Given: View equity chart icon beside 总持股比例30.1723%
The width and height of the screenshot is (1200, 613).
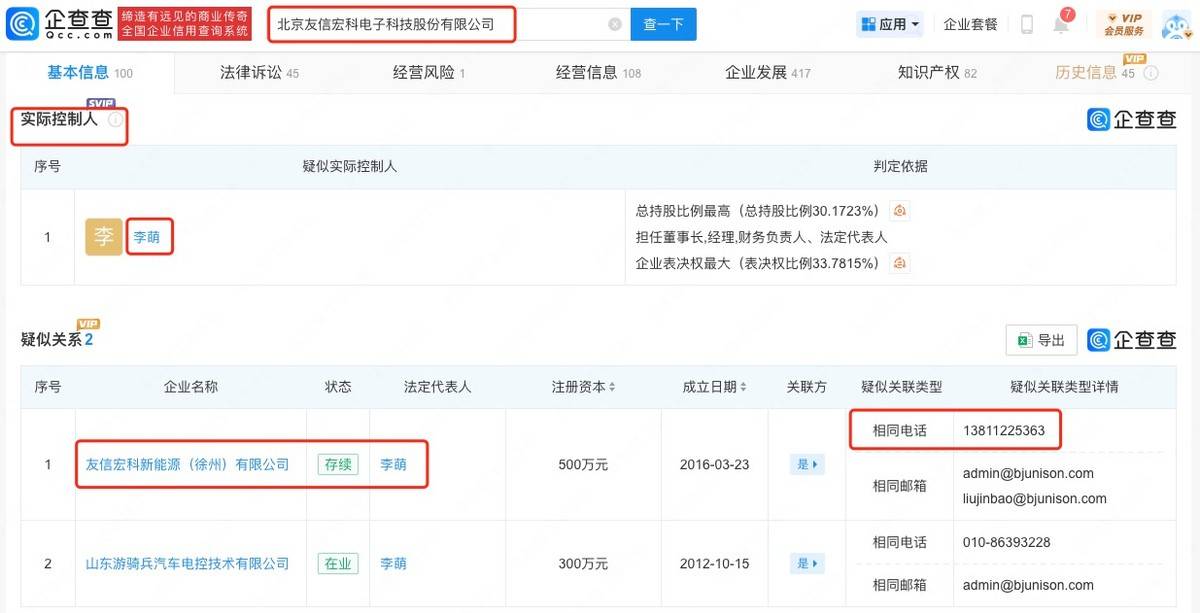Looking at the screenshot, I should coord(899,211).
